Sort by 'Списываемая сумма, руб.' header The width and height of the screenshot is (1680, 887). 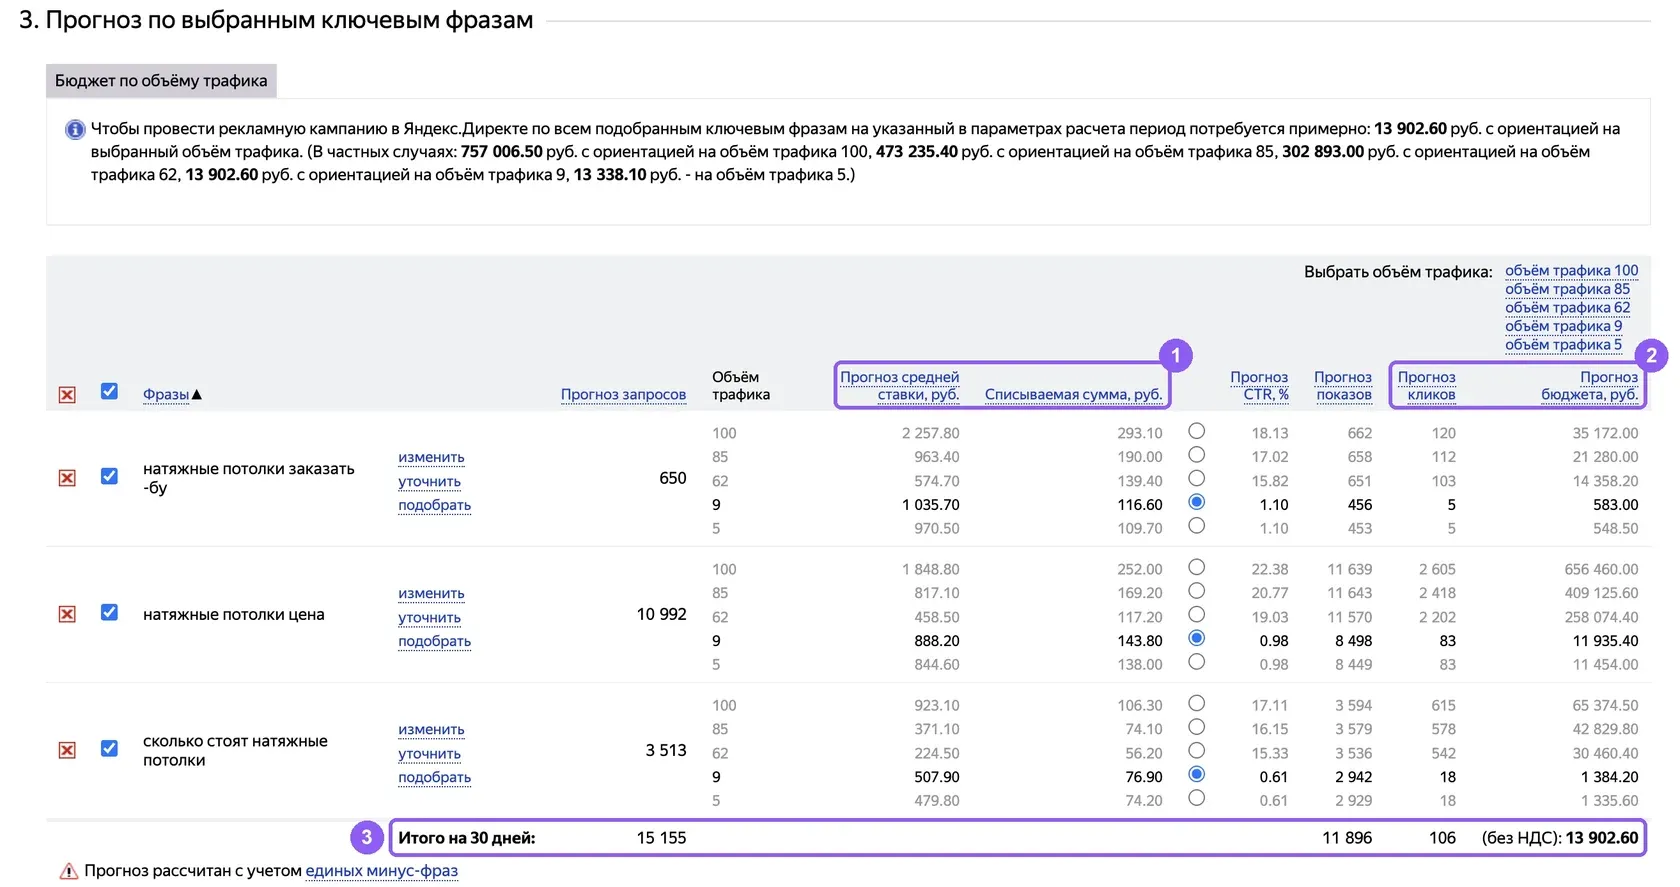click(1073, 395)
